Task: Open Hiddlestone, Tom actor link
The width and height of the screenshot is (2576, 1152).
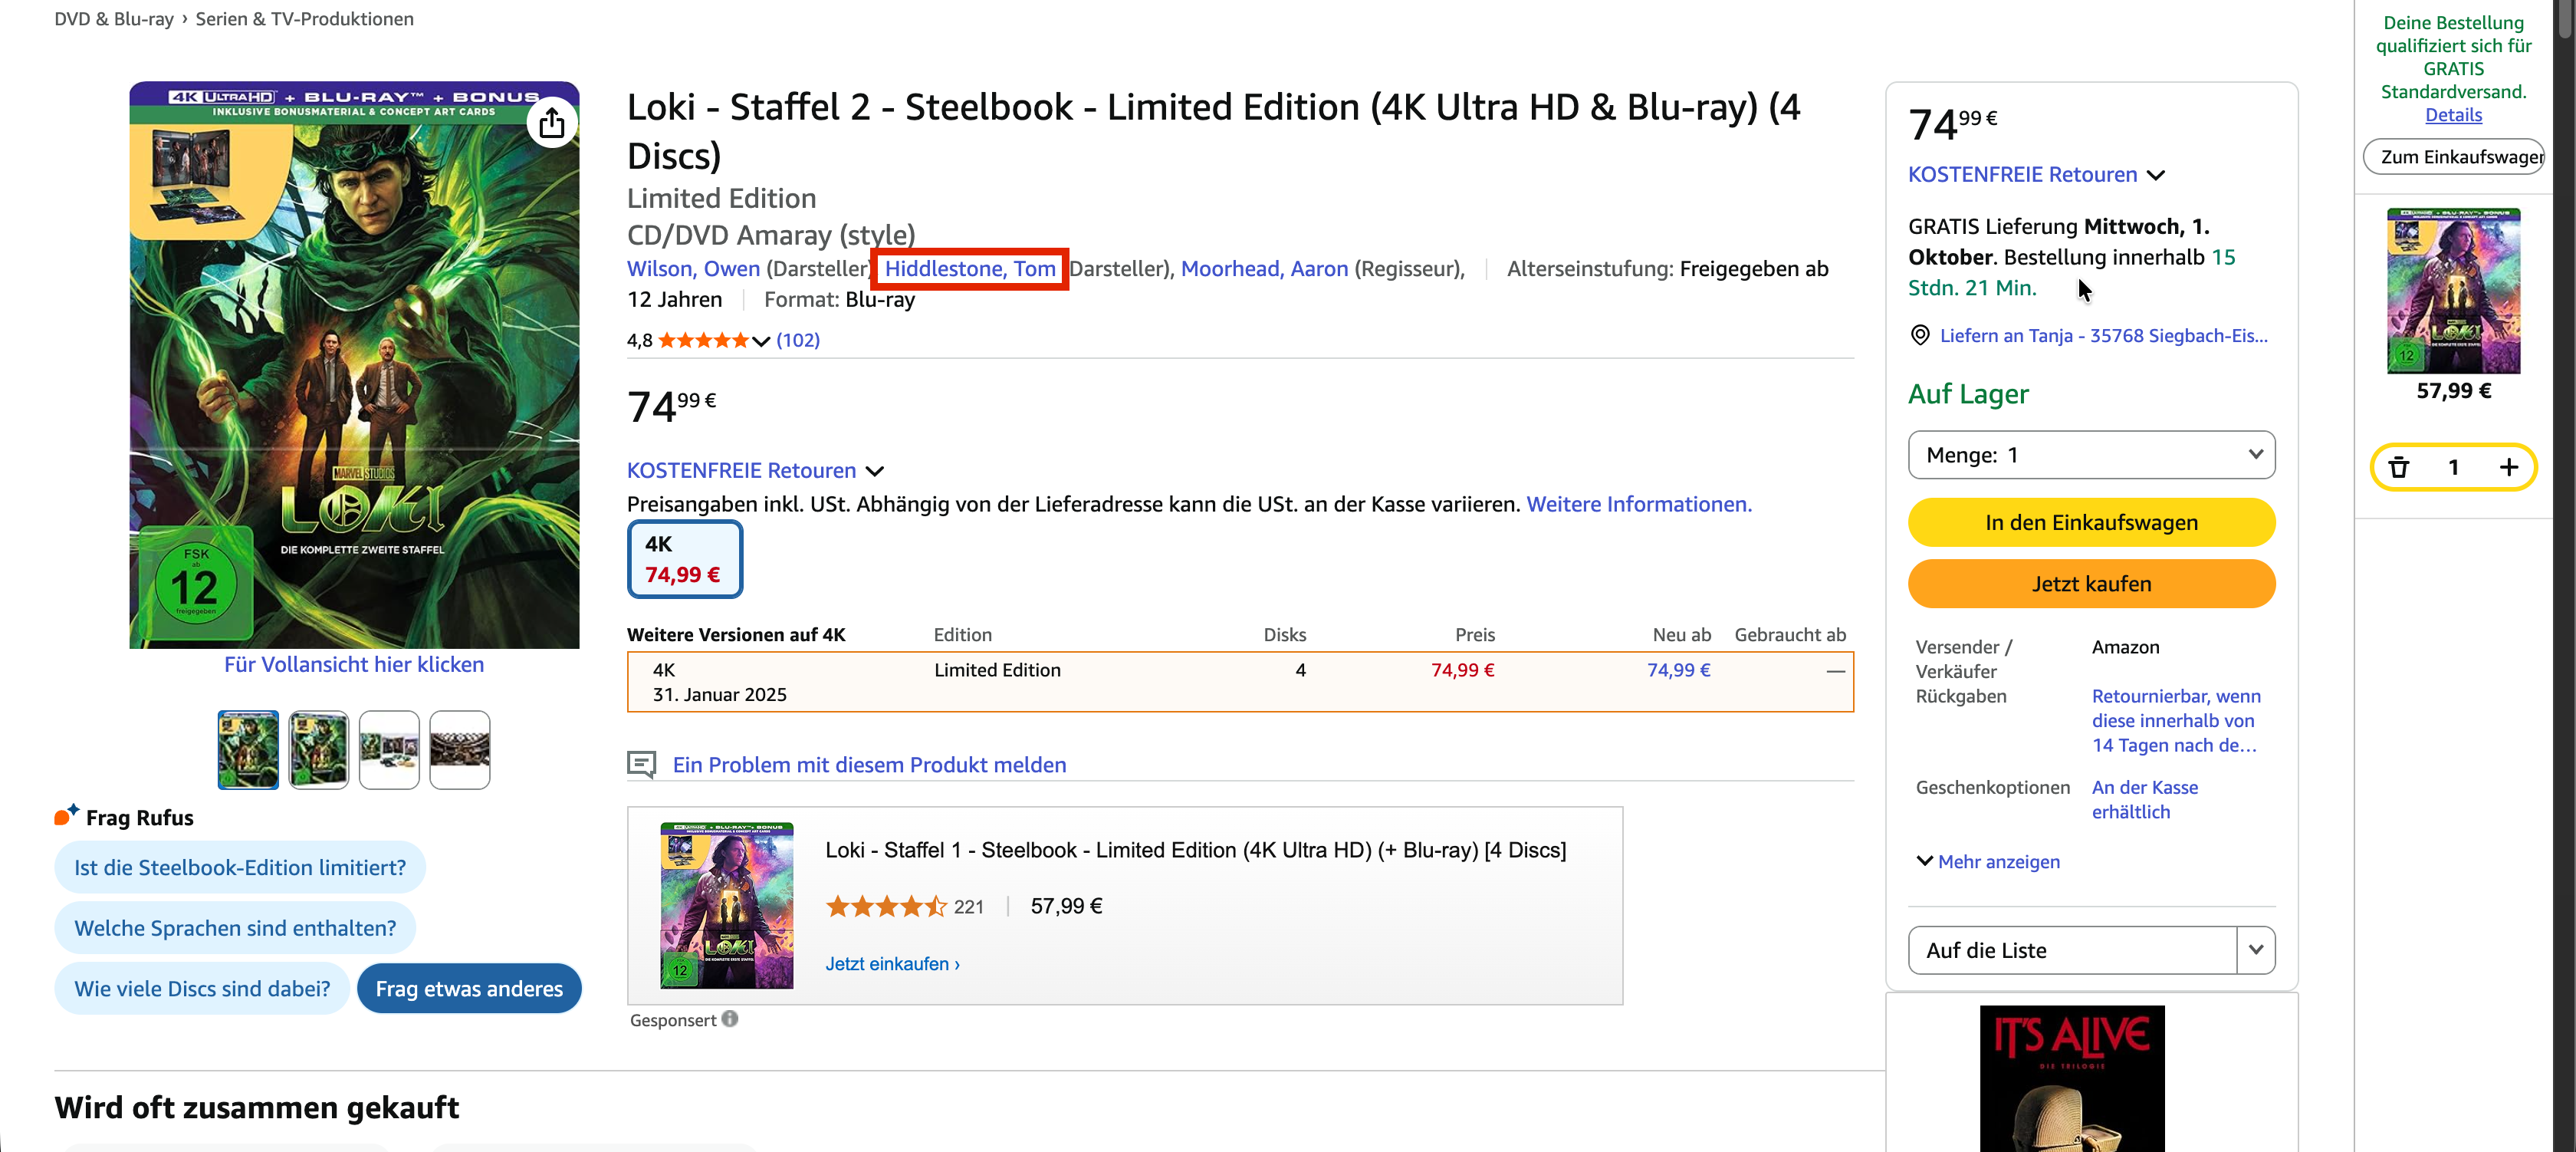Action: (x=969, y=269)
